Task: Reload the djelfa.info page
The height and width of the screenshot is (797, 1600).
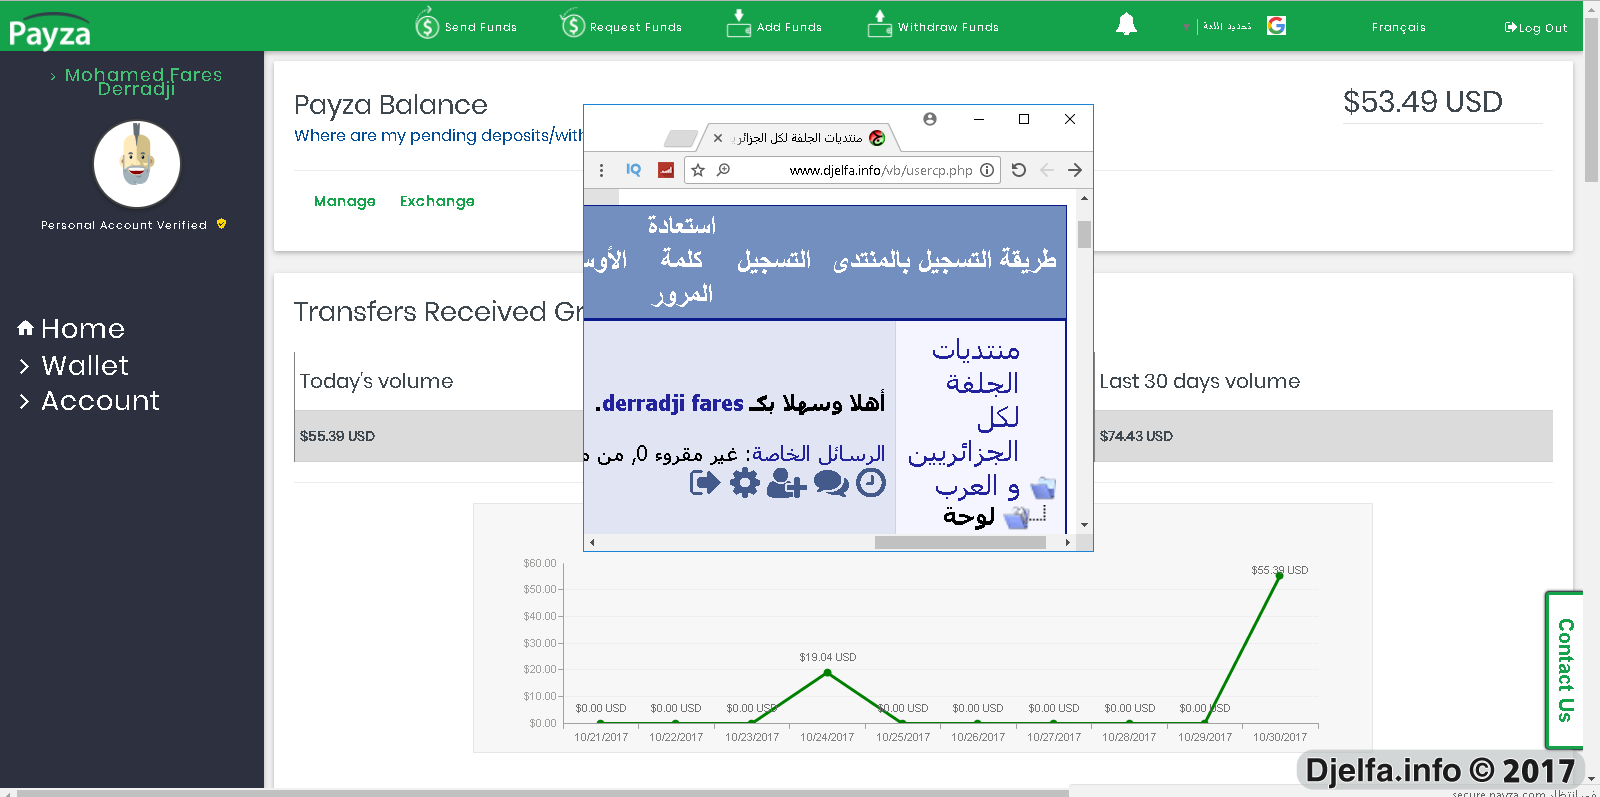Action: [x=1019, y=170]
